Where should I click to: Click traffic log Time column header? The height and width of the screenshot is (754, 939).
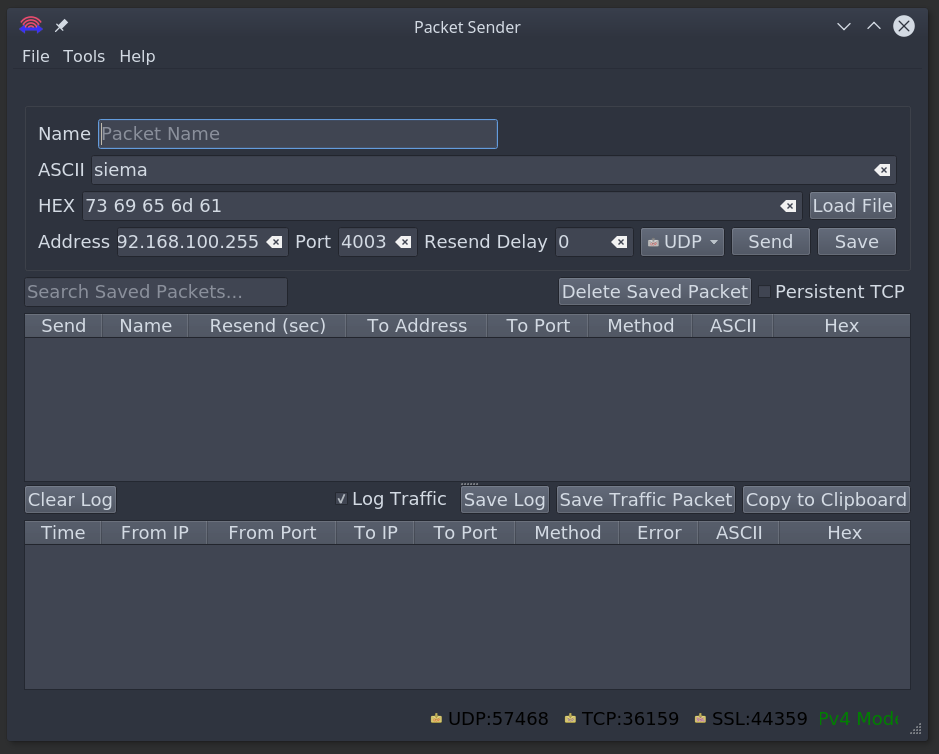63,533
